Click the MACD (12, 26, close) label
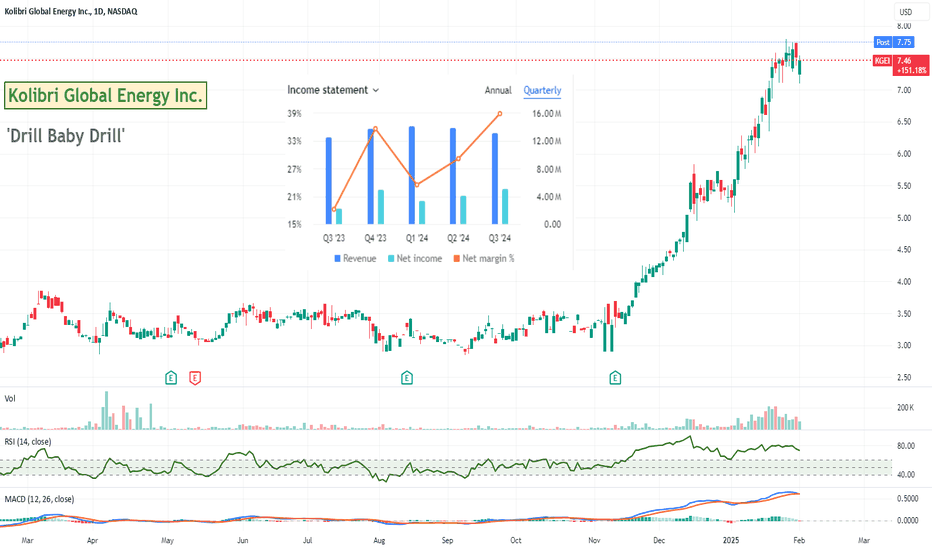 tap(39, 499)
